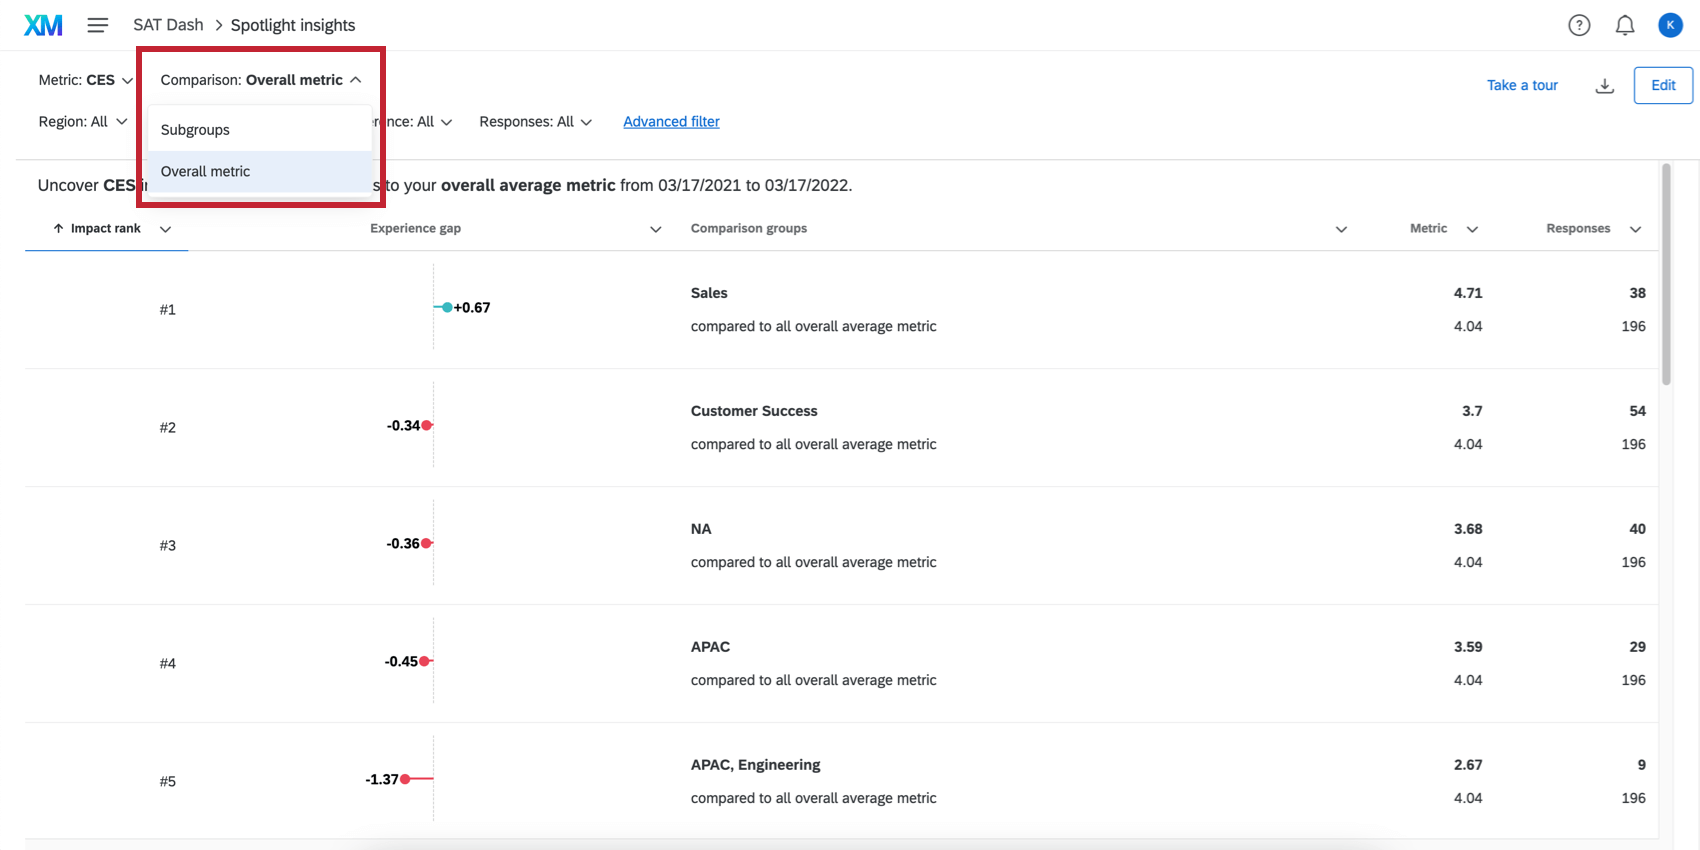The height and width of the screenshot is (850, 1700).
Task: Expand the Region: All filter
Action: click(83, 122)
